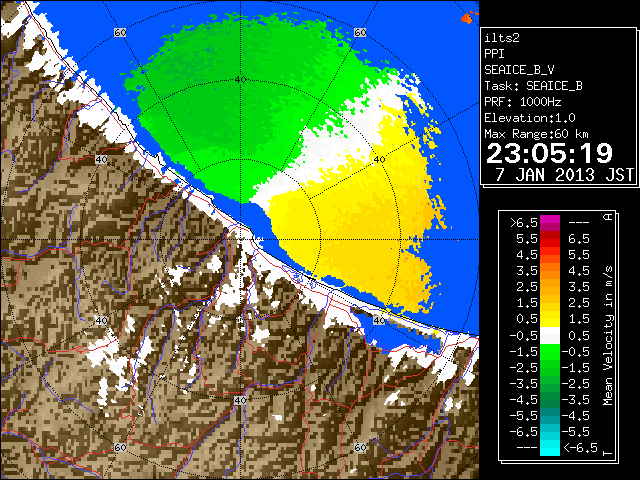Click the letter 'A' atop the legend
Viewport: 640px width, 480px height.
pos(608,216)
